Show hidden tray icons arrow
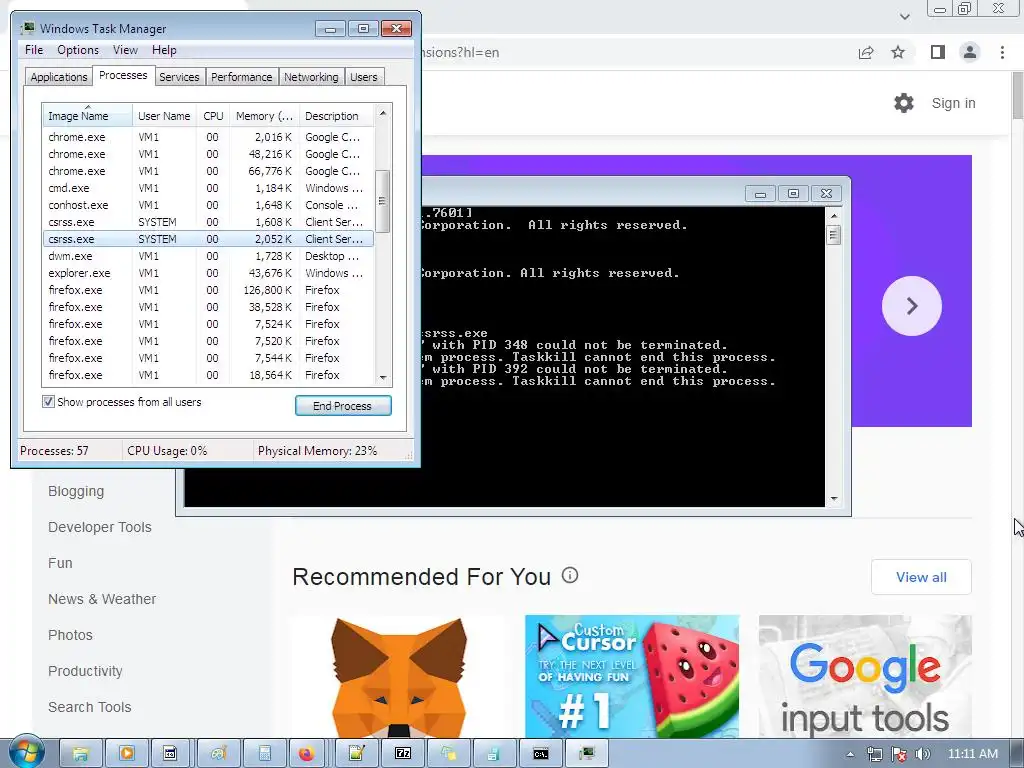Viewport: 1024px width, 768px height. tap(850, 754)
